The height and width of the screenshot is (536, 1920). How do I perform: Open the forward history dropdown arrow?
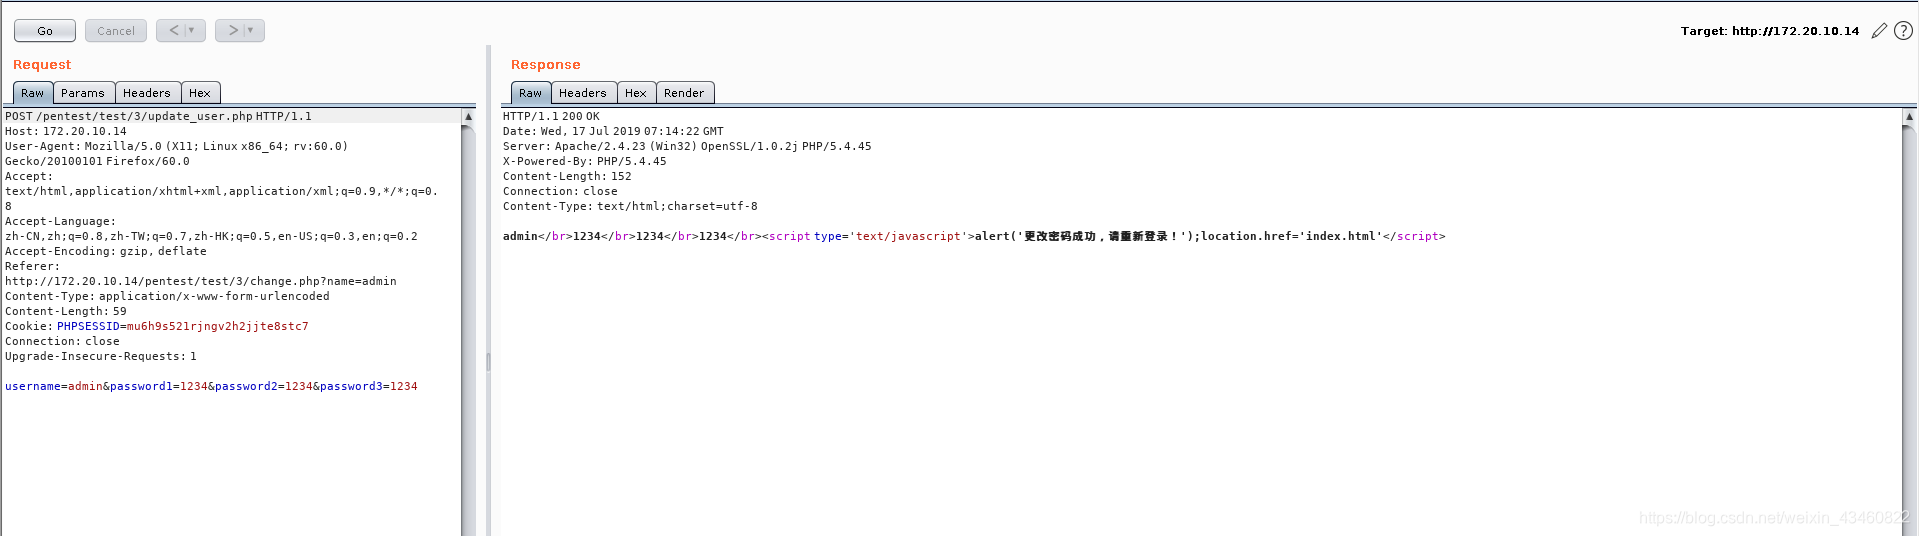click(251, 30)
